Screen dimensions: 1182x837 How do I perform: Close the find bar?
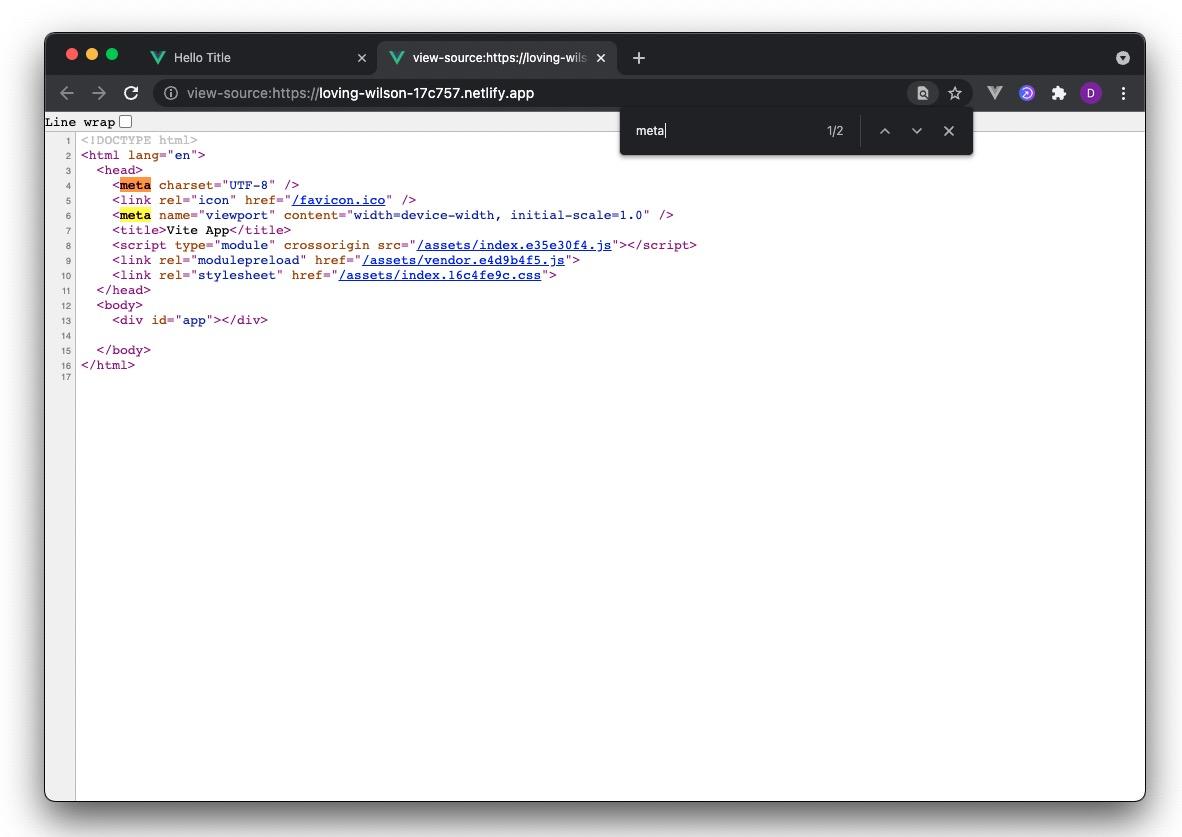[x=949, y=131]
